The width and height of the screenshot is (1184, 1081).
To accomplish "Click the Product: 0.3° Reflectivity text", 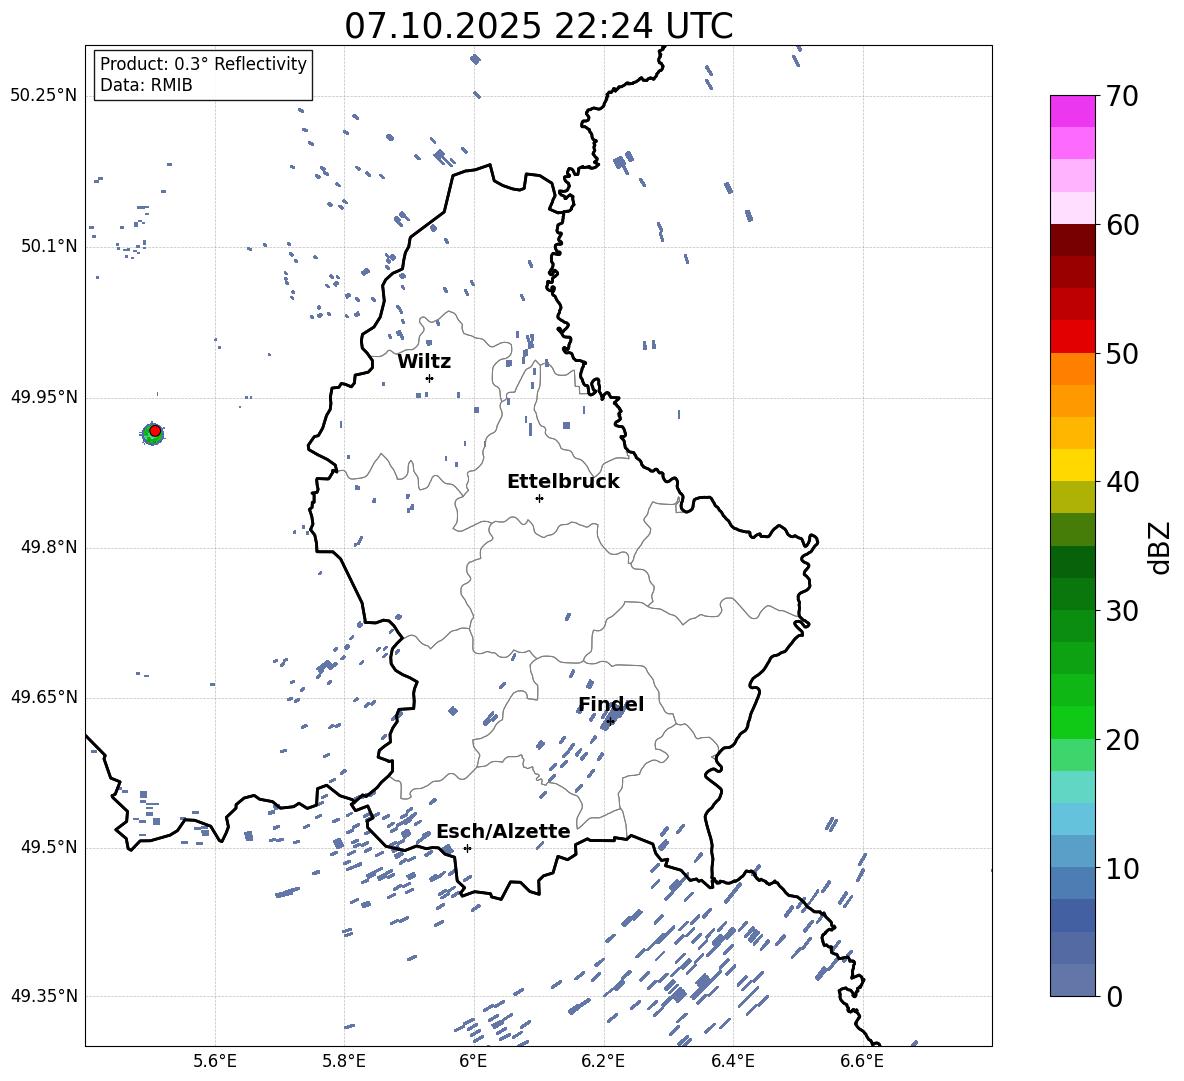I will coord(204,64).
